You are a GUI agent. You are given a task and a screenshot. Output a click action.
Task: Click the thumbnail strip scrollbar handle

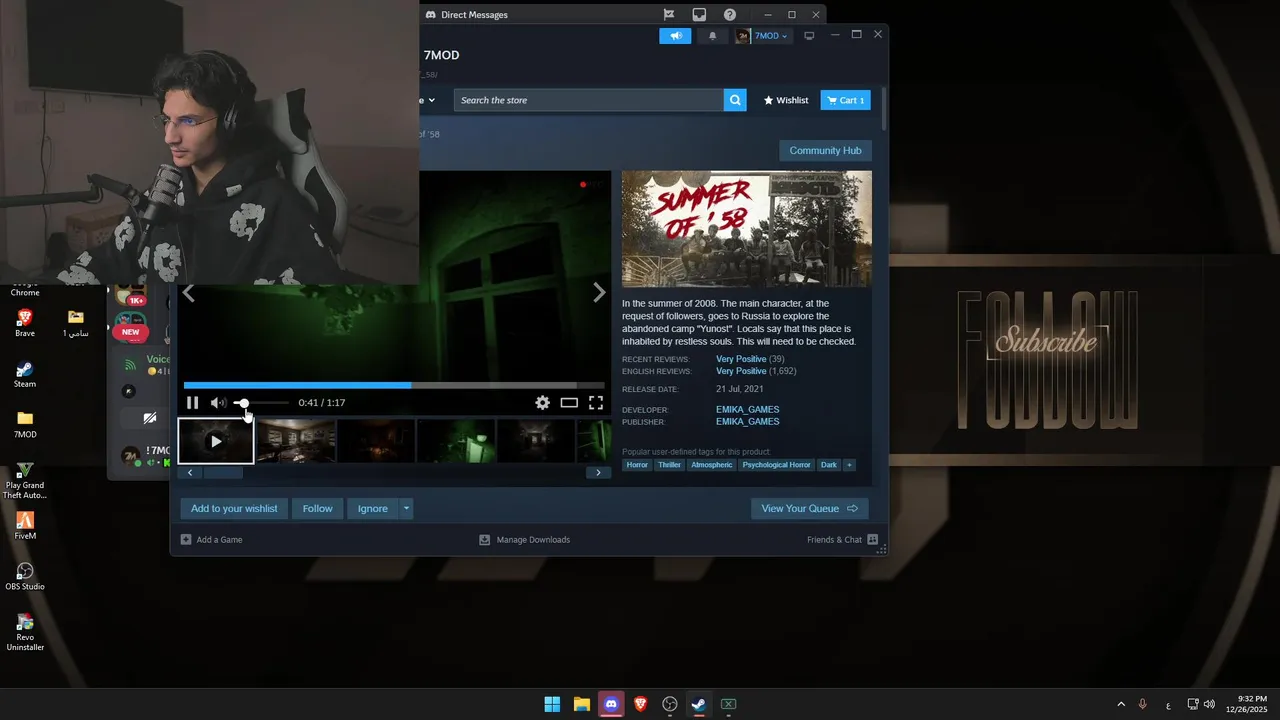tap(223, 473)
